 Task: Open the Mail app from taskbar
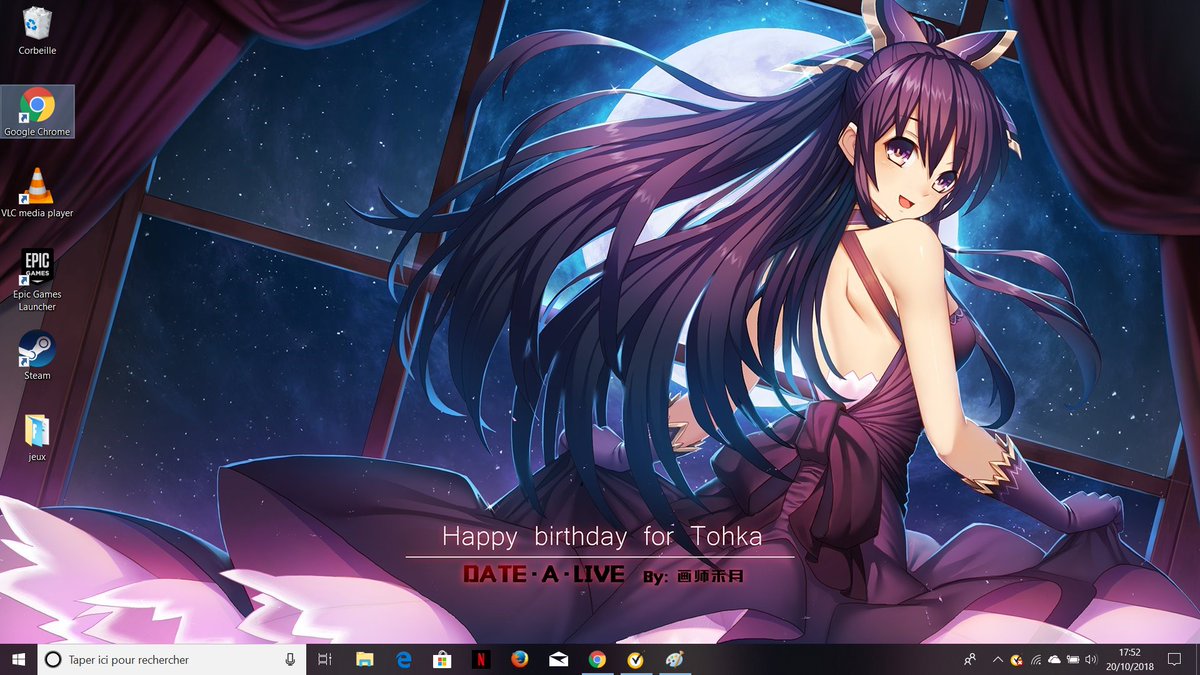click(558, 659)
